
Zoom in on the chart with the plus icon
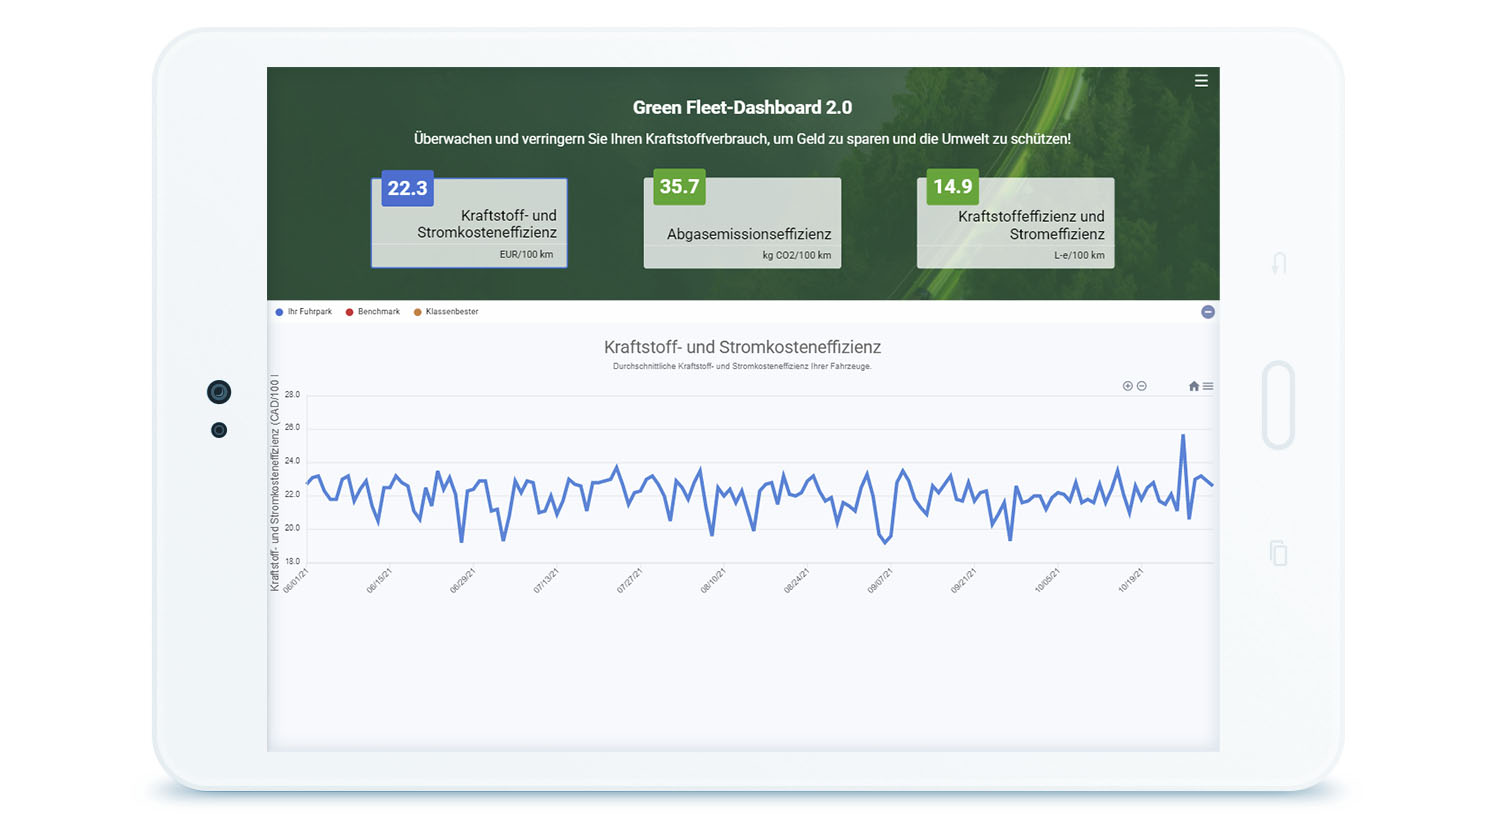pyautogui.click(x=1128, y=386)
